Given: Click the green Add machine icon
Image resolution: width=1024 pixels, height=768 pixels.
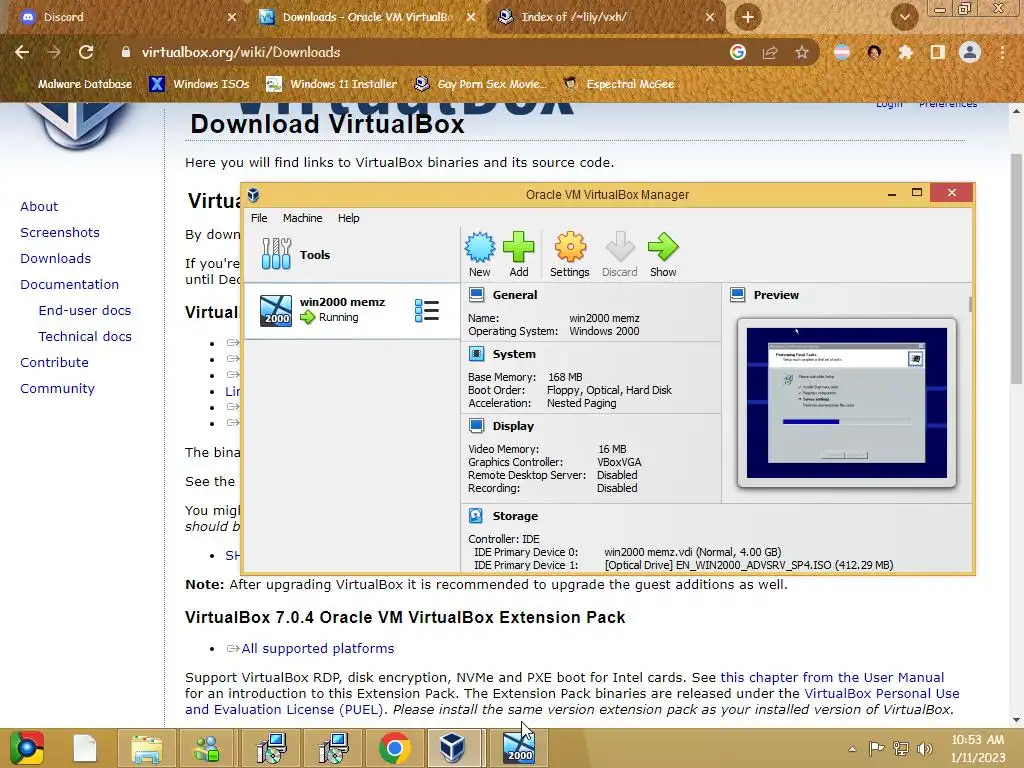Looking at the screenshot, I should point(519,255).
